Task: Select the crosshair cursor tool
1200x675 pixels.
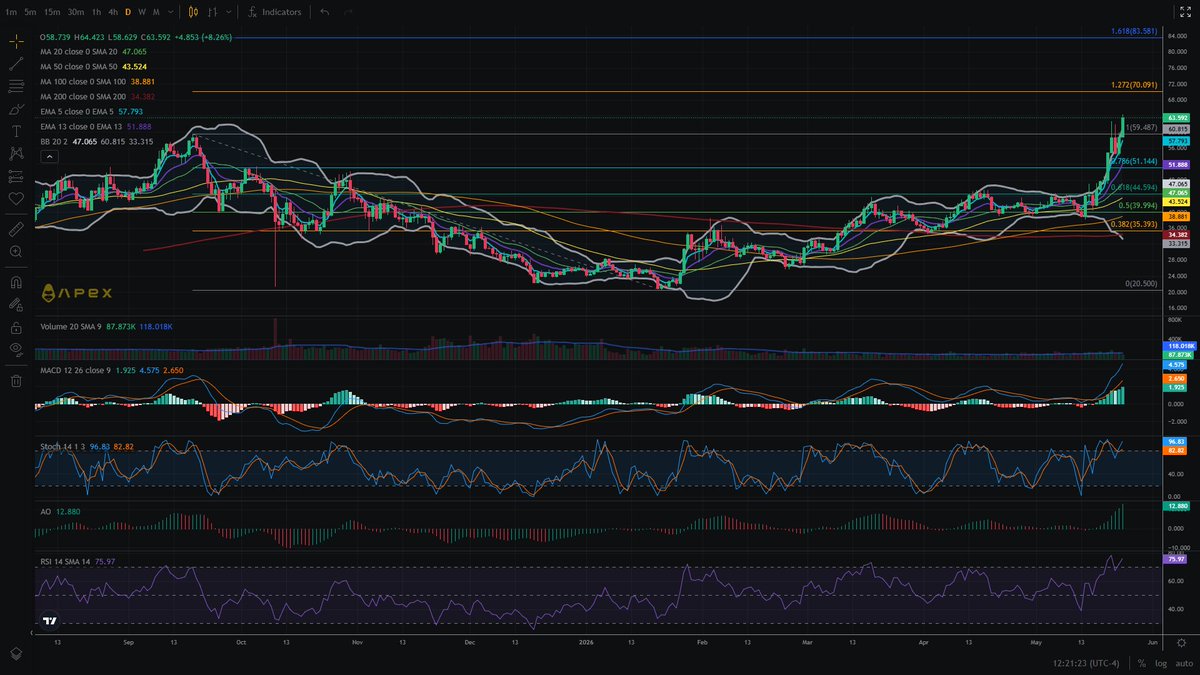Action: point(15,40)
